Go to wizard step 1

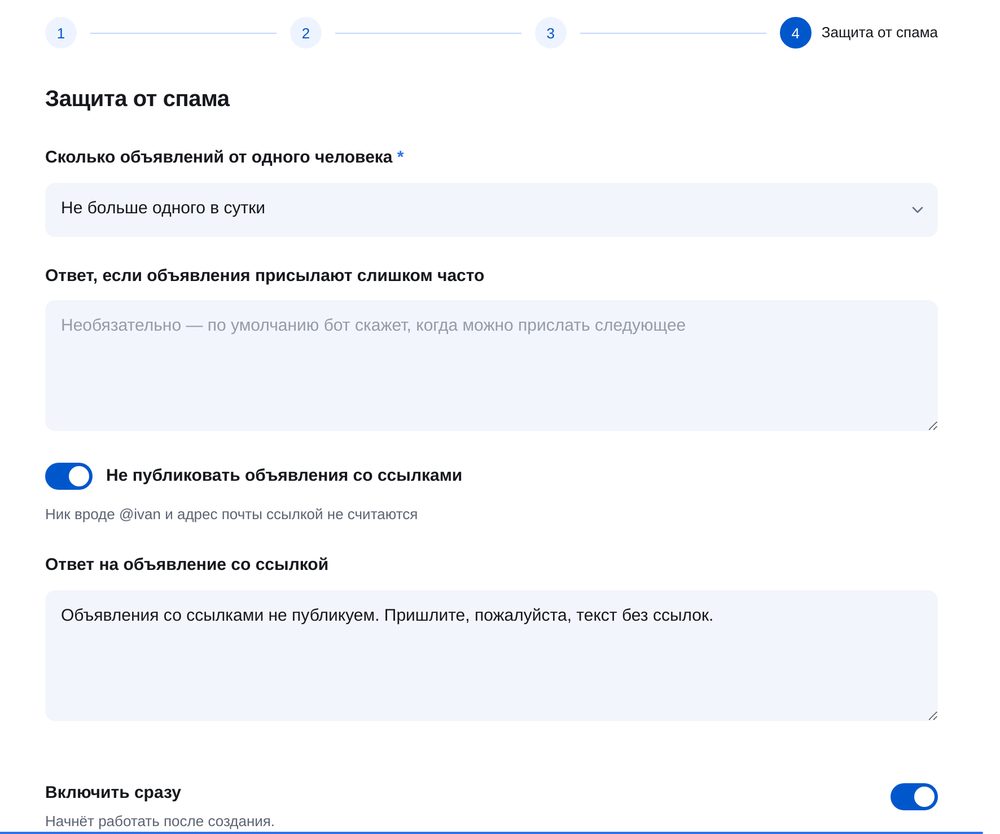[61, 33]
